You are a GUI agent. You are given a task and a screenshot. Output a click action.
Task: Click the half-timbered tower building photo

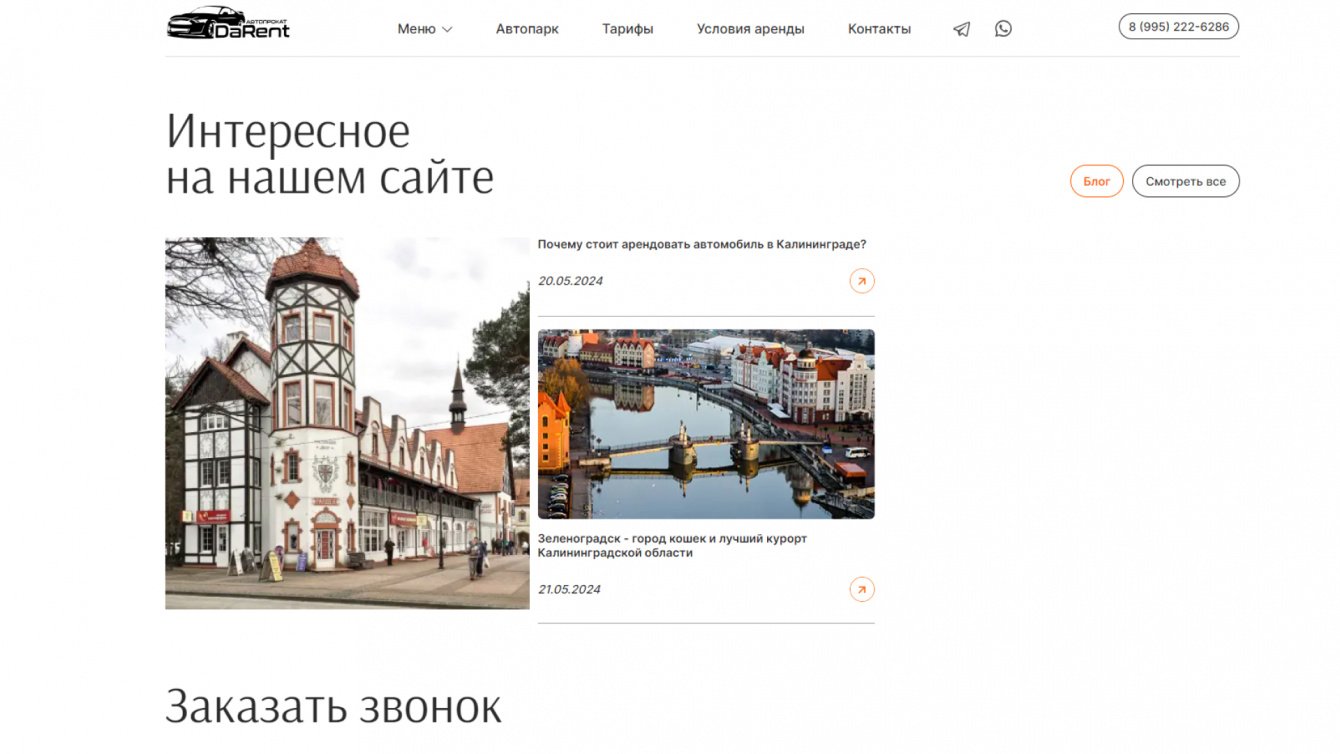[347, 423]
